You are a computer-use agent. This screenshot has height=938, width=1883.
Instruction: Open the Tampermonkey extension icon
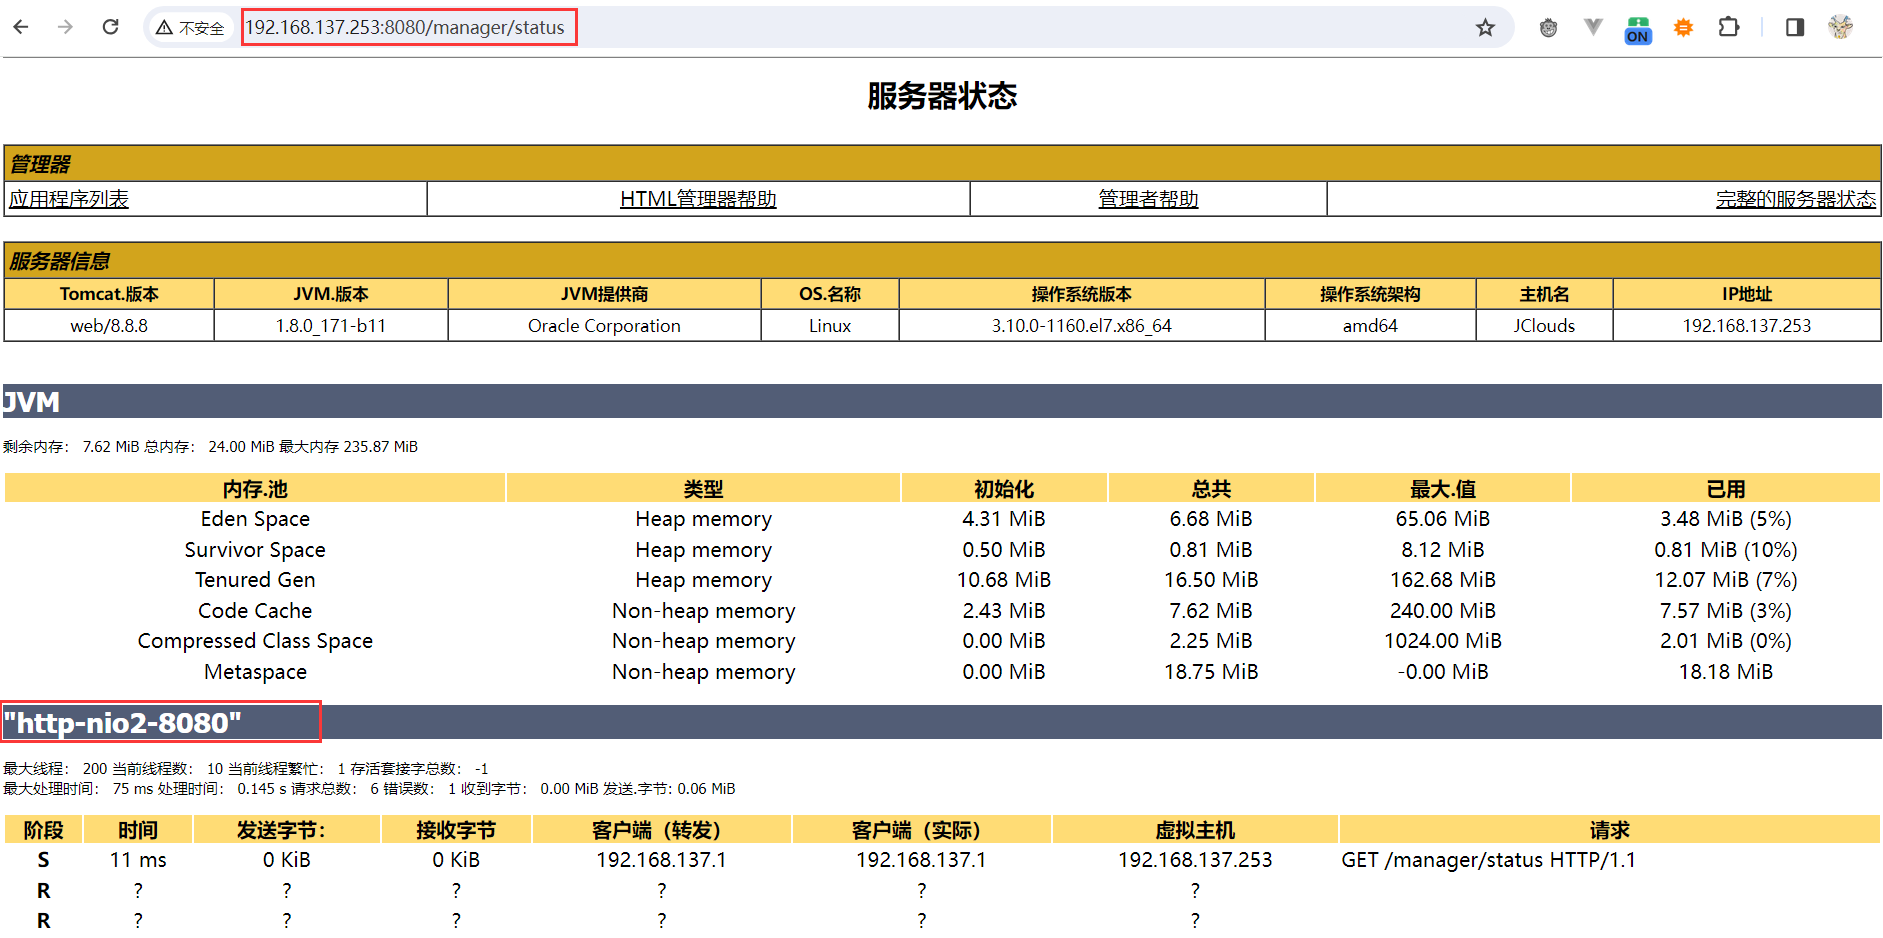pos(1548,27)
